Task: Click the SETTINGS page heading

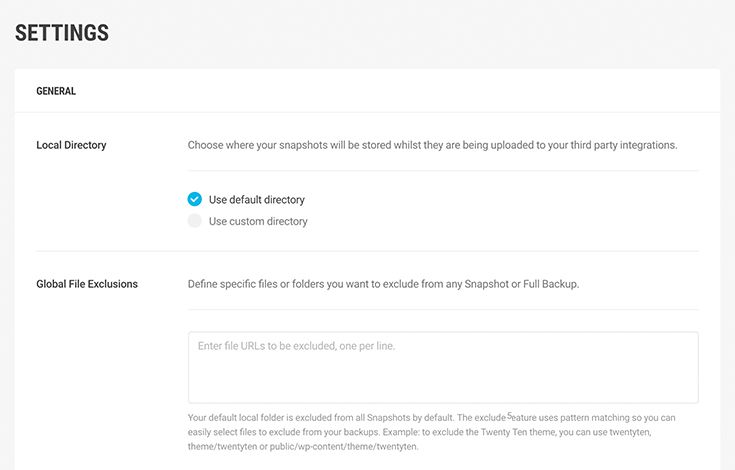Action: click(62, 33)
